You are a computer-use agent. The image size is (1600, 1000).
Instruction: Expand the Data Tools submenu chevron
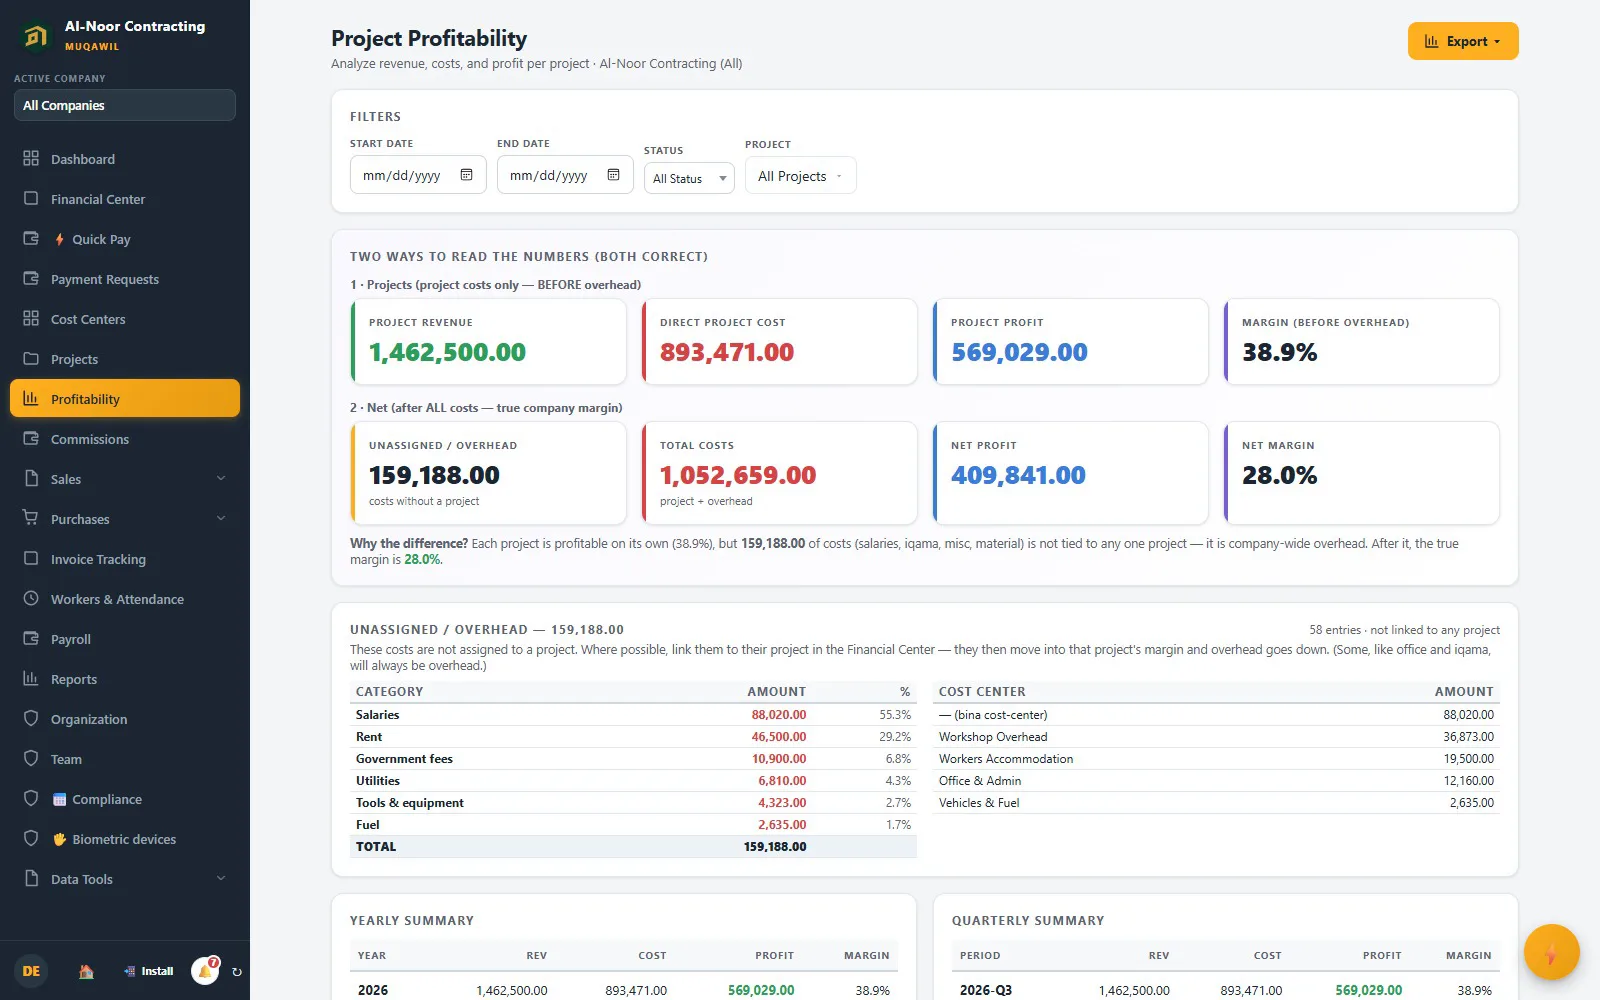[x=221, y=878]
